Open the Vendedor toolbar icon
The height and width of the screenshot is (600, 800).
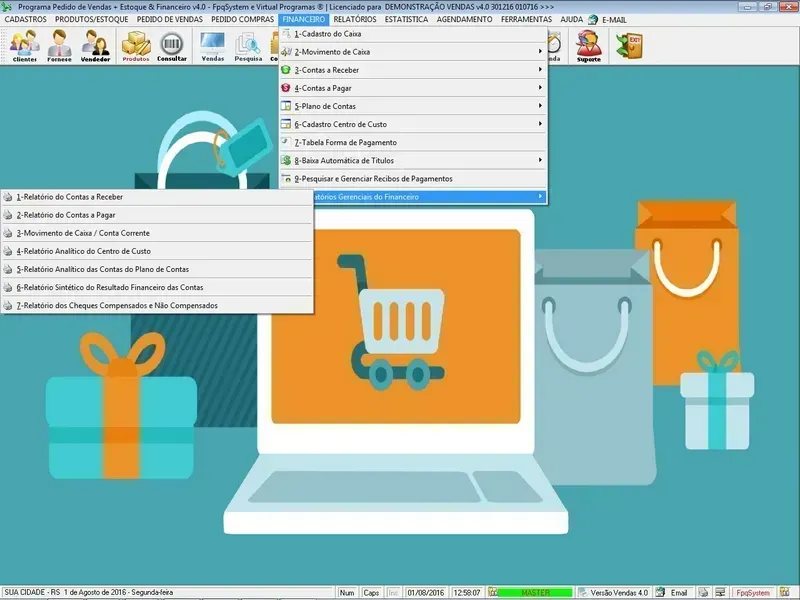[96, 46]
